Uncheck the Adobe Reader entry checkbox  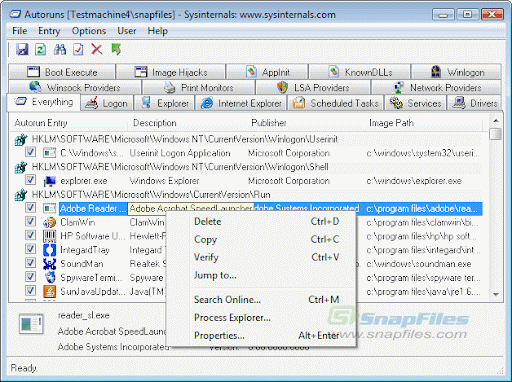coord(30,208)
